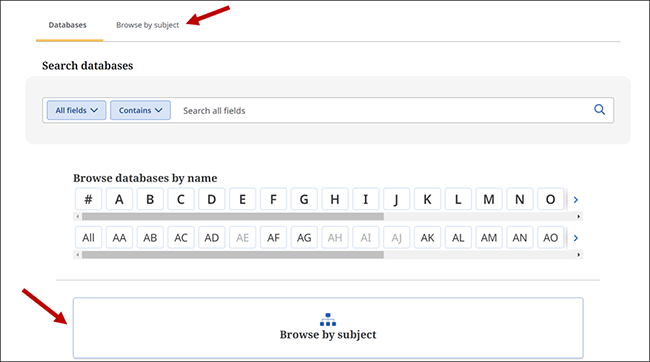
Task: Choose the AN prefix filter
Action: (x=520, y=238)
